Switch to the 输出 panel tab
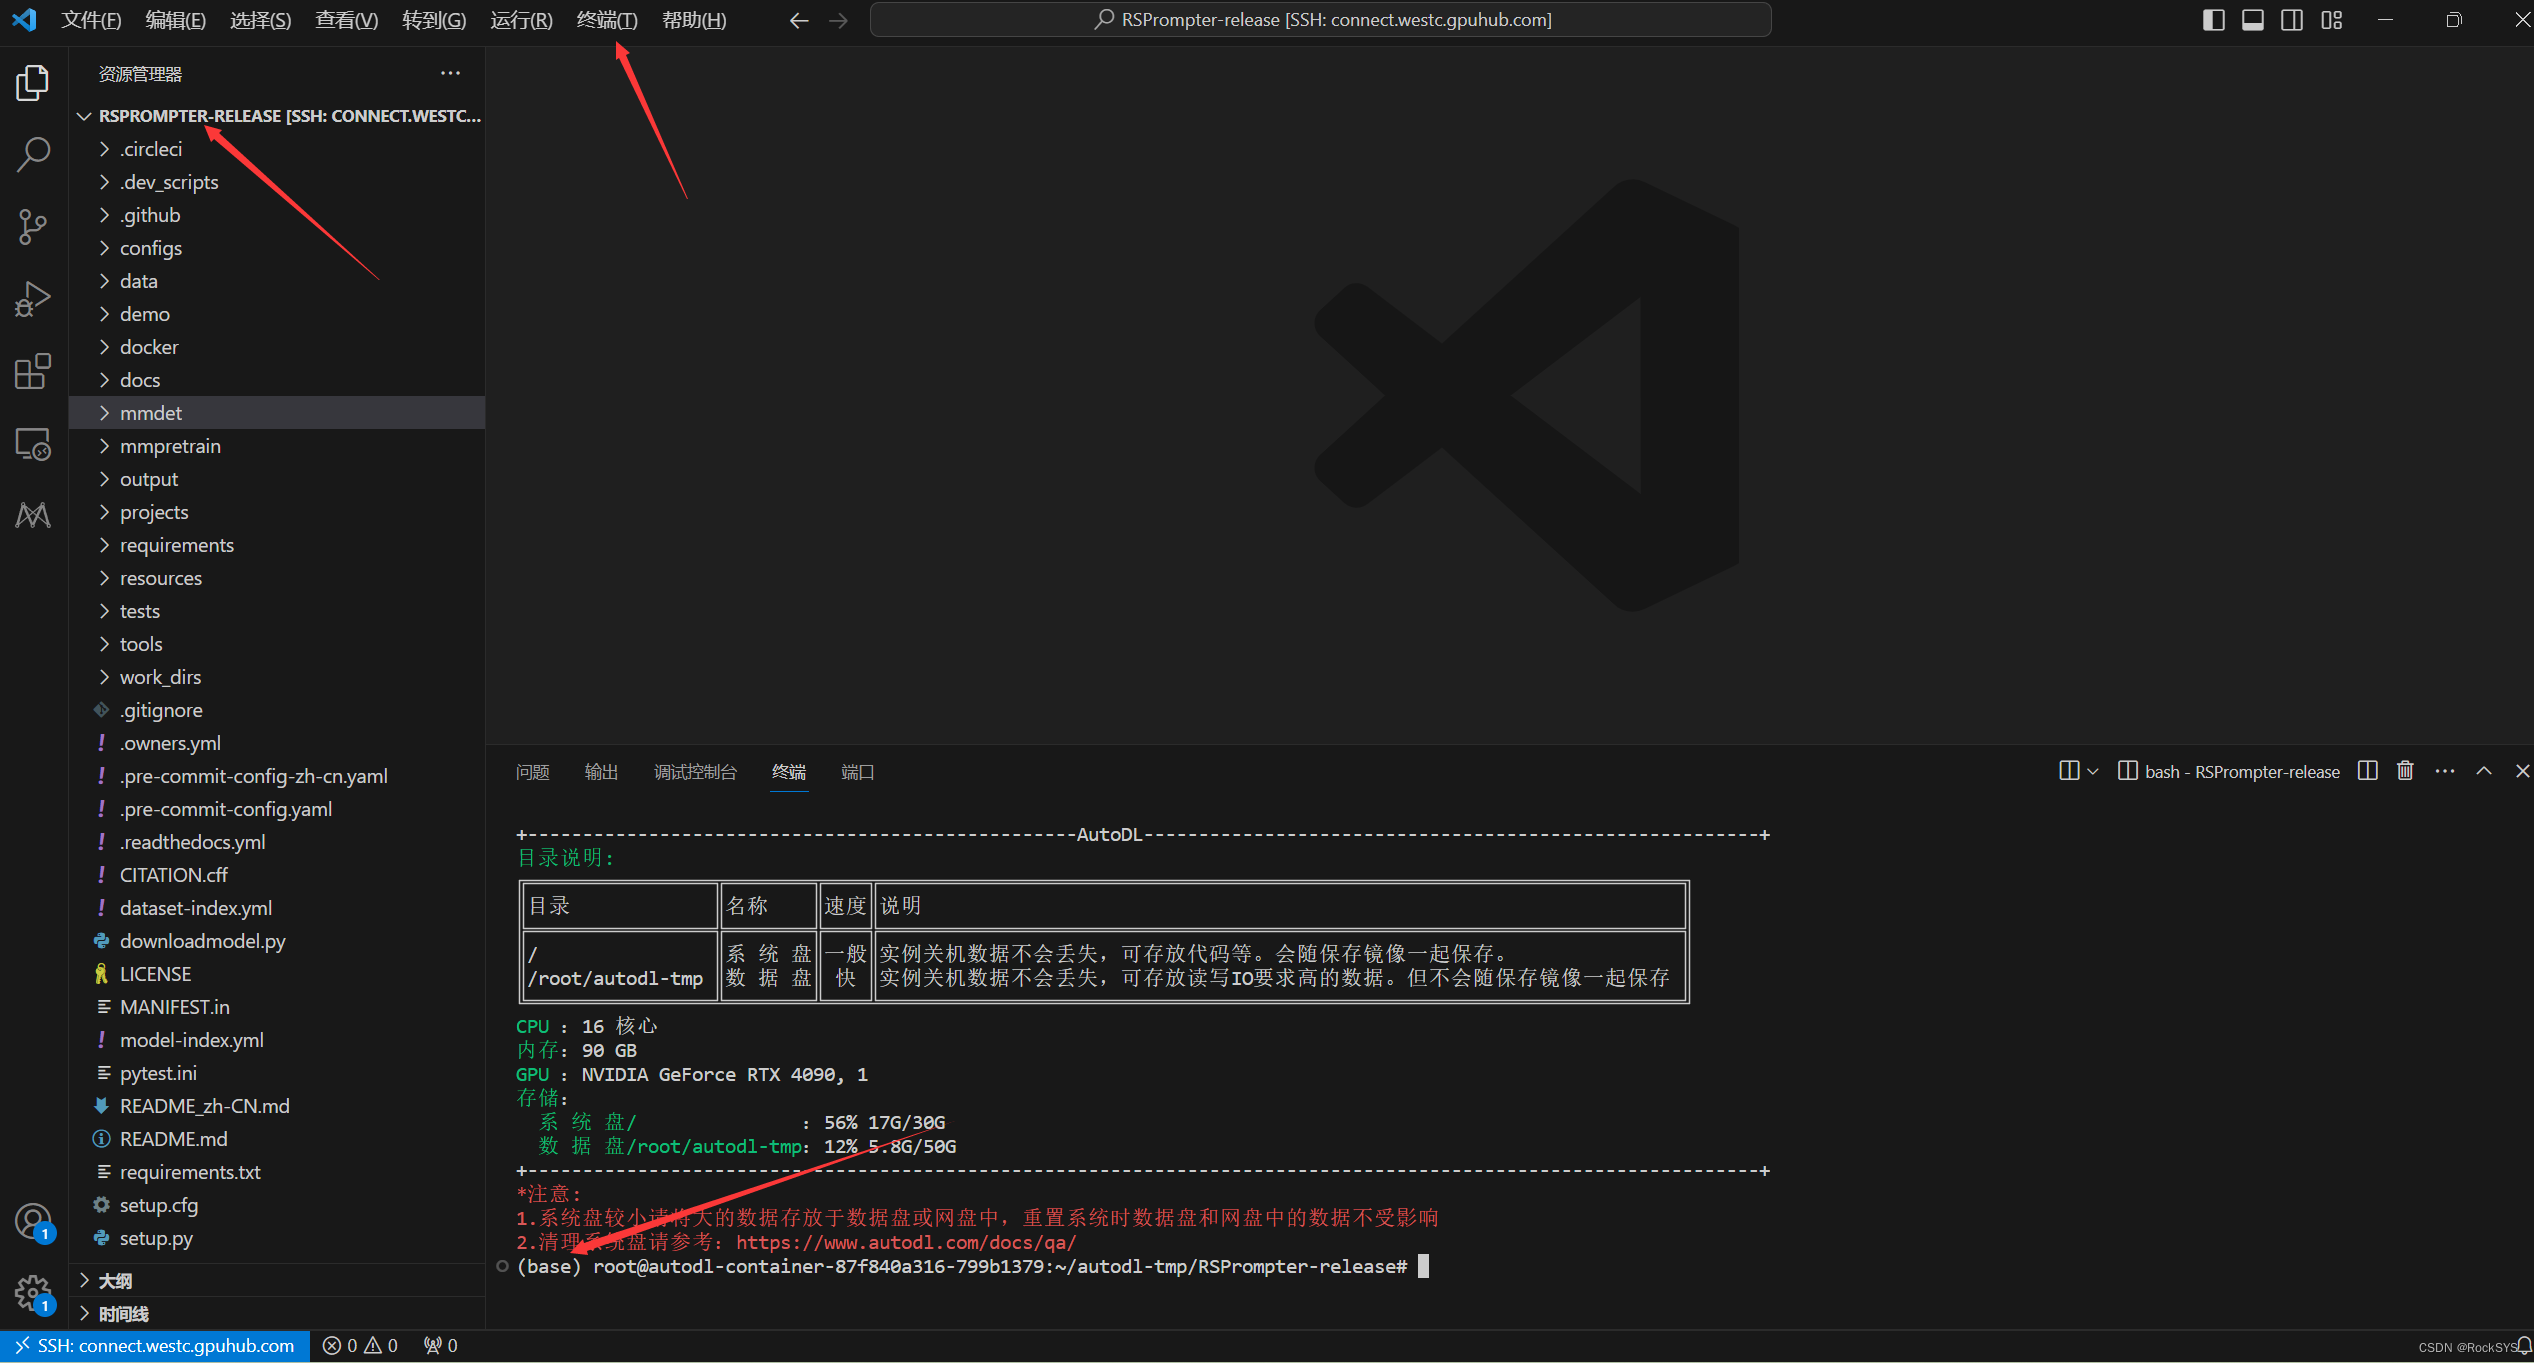 [x=601, y=772]
